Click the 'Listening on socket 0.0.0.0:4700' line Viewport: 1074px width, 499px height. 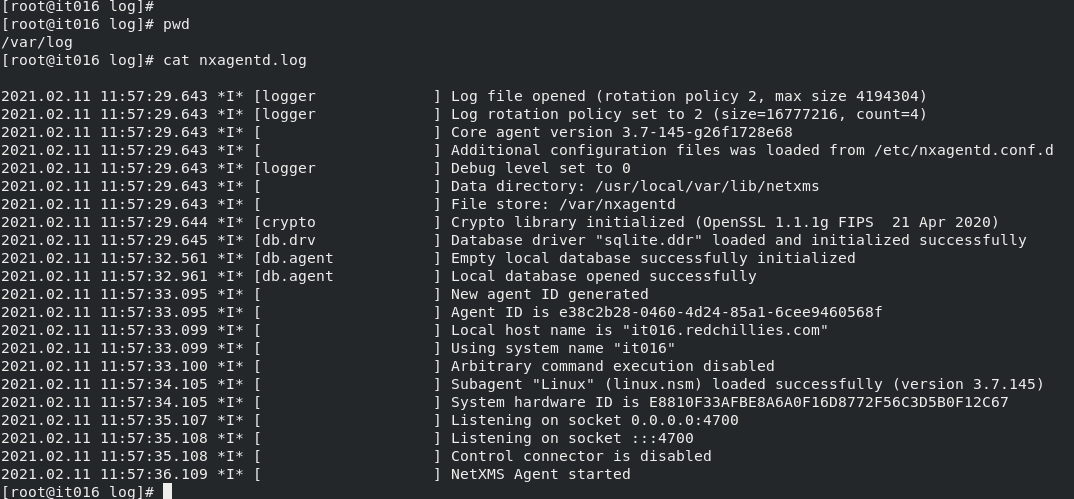[594, 420]
